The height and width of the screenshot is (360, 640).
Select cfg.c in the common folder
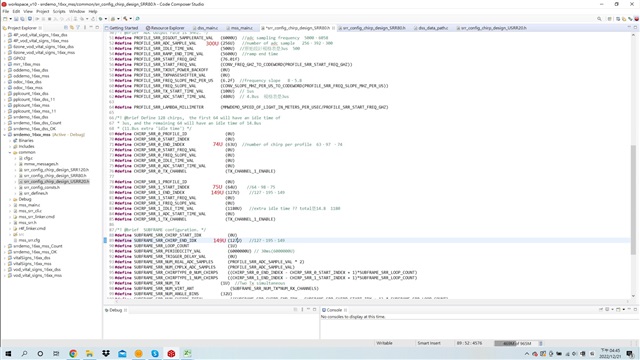(28, 158)
